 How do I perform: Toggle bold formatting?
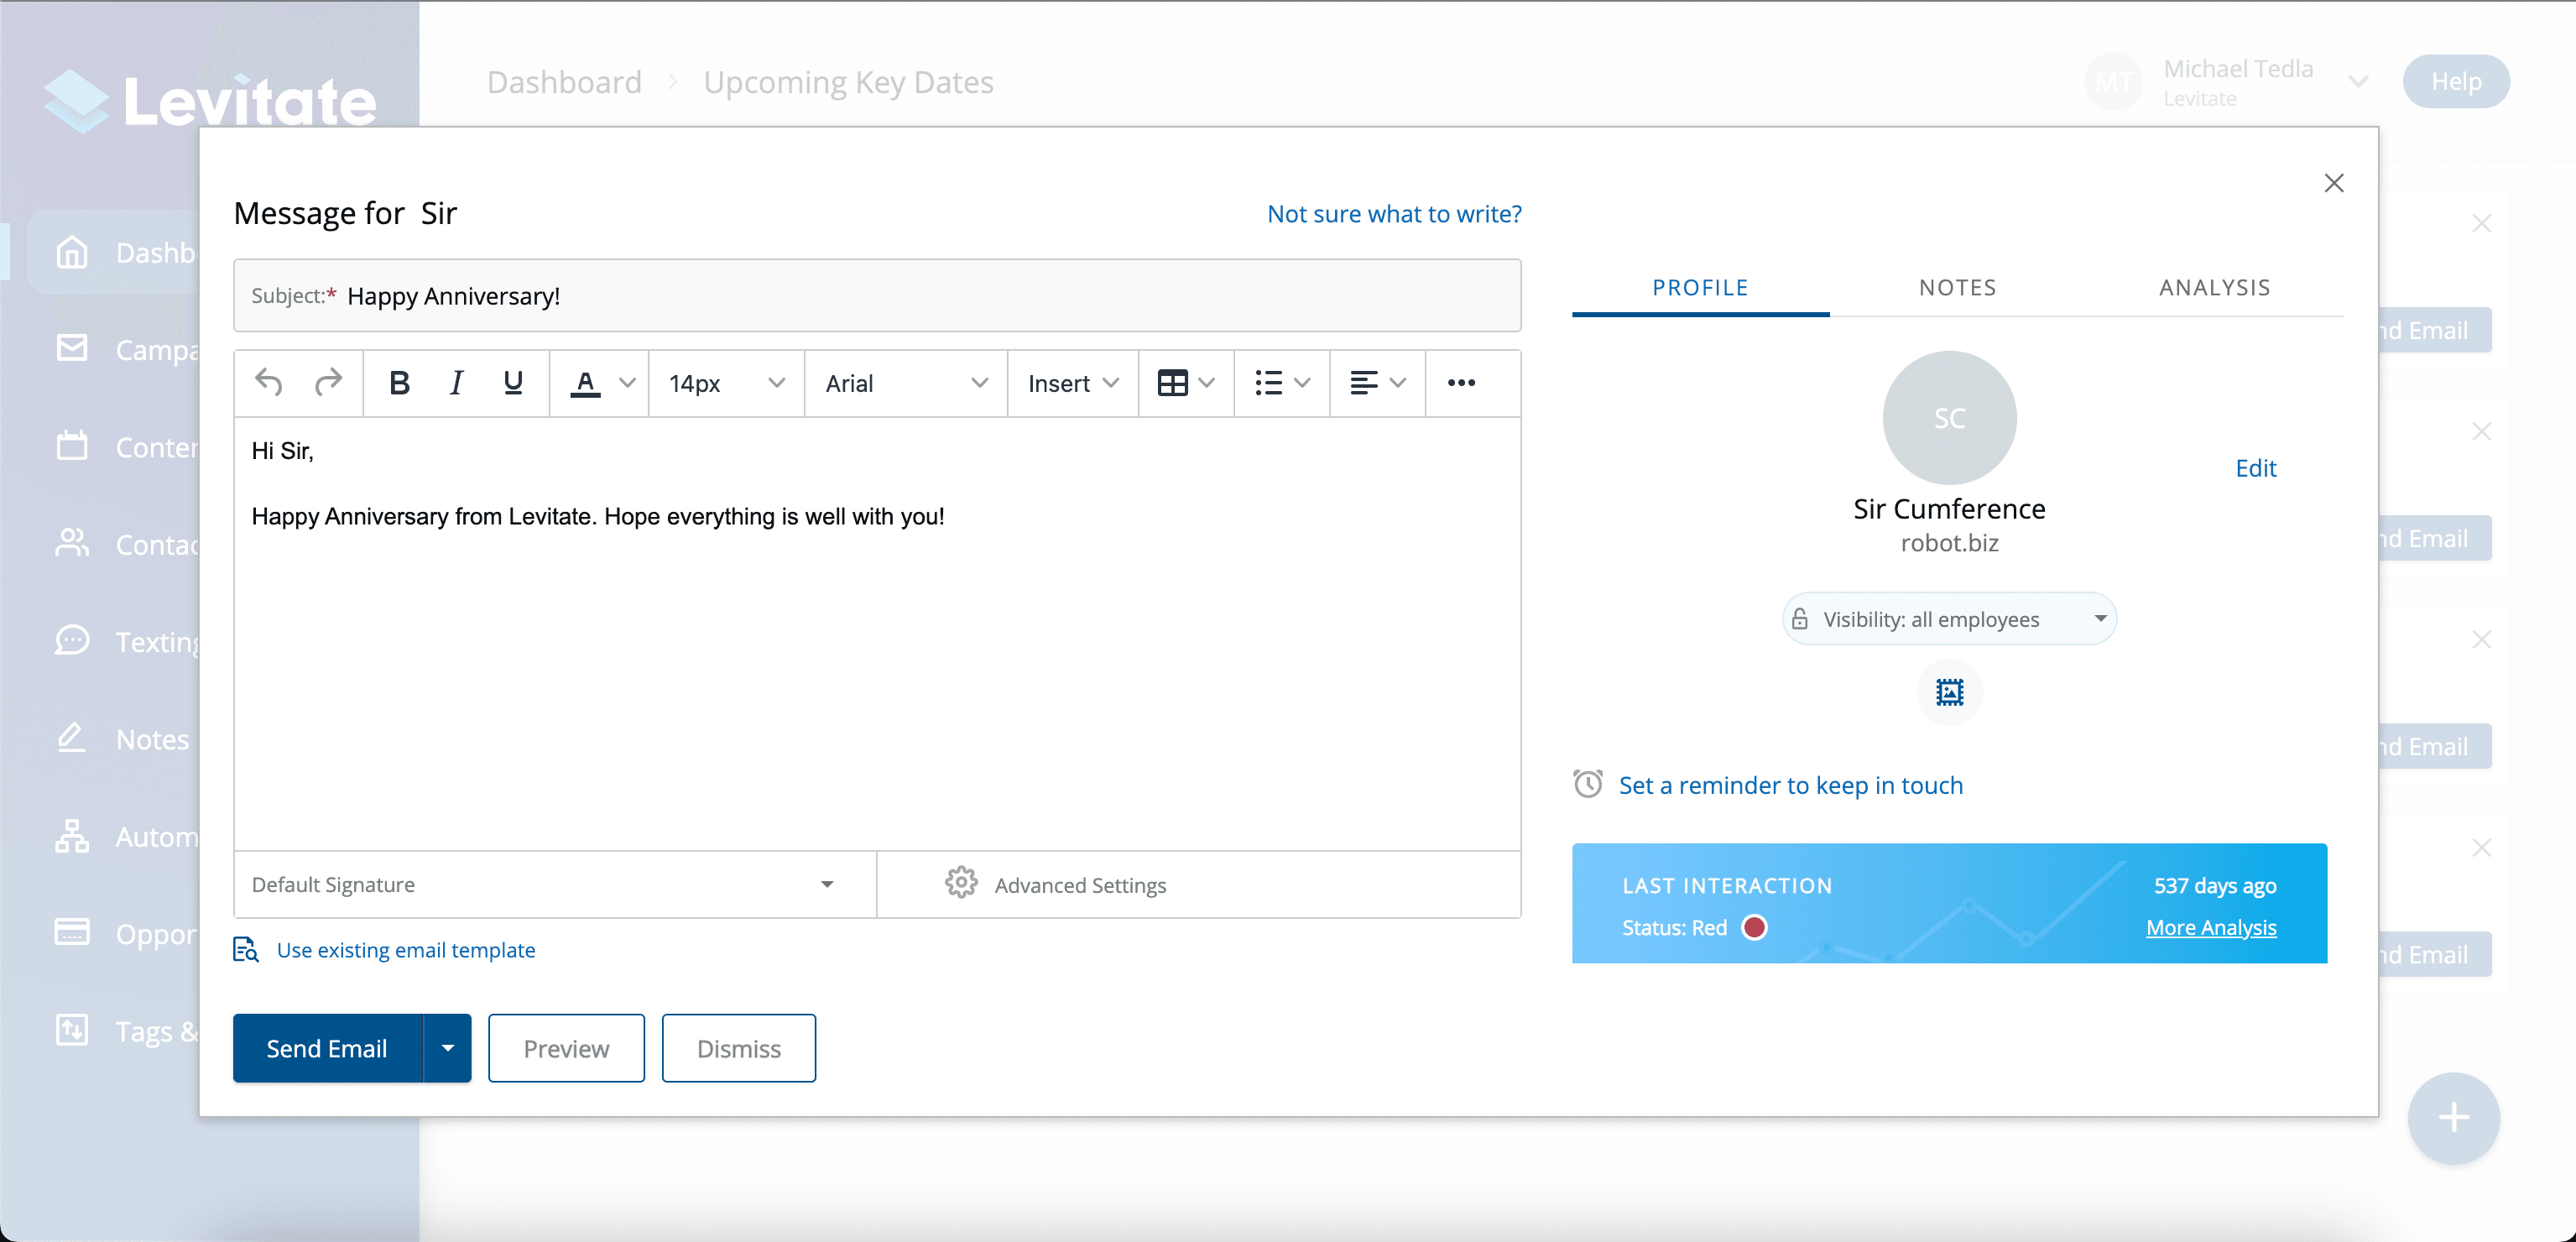coord(399,383)
